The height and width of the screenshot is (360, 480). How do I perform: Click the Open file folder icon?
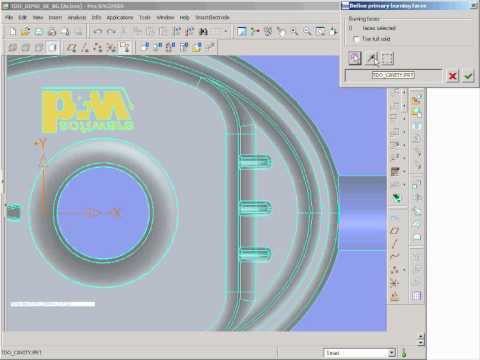pyautogui.click(x=25, y=32)
